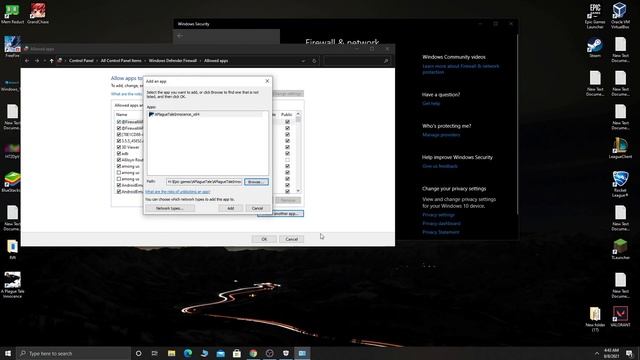Toggle Public checkbox in the 3D Viewer row
Screen dimensions: 640x360
pyautogui.click(x=287, y=147)
